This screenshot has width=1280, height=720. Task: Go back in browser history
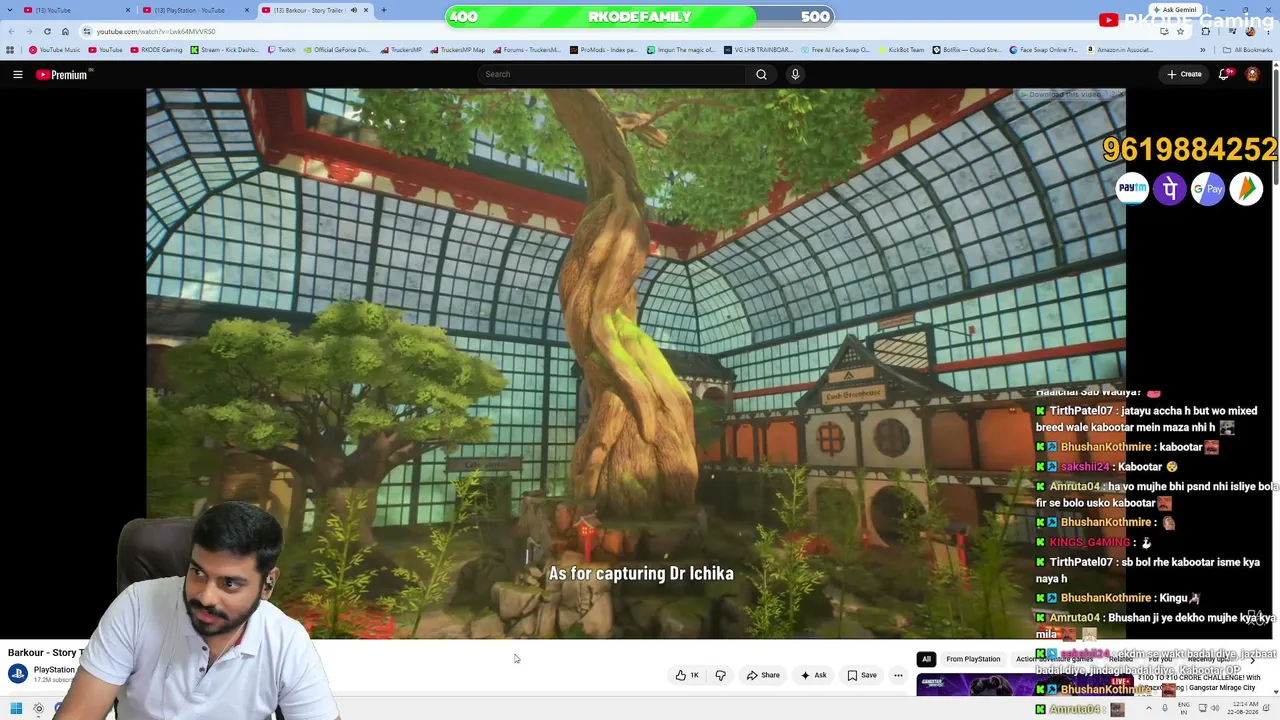(11, 31)
